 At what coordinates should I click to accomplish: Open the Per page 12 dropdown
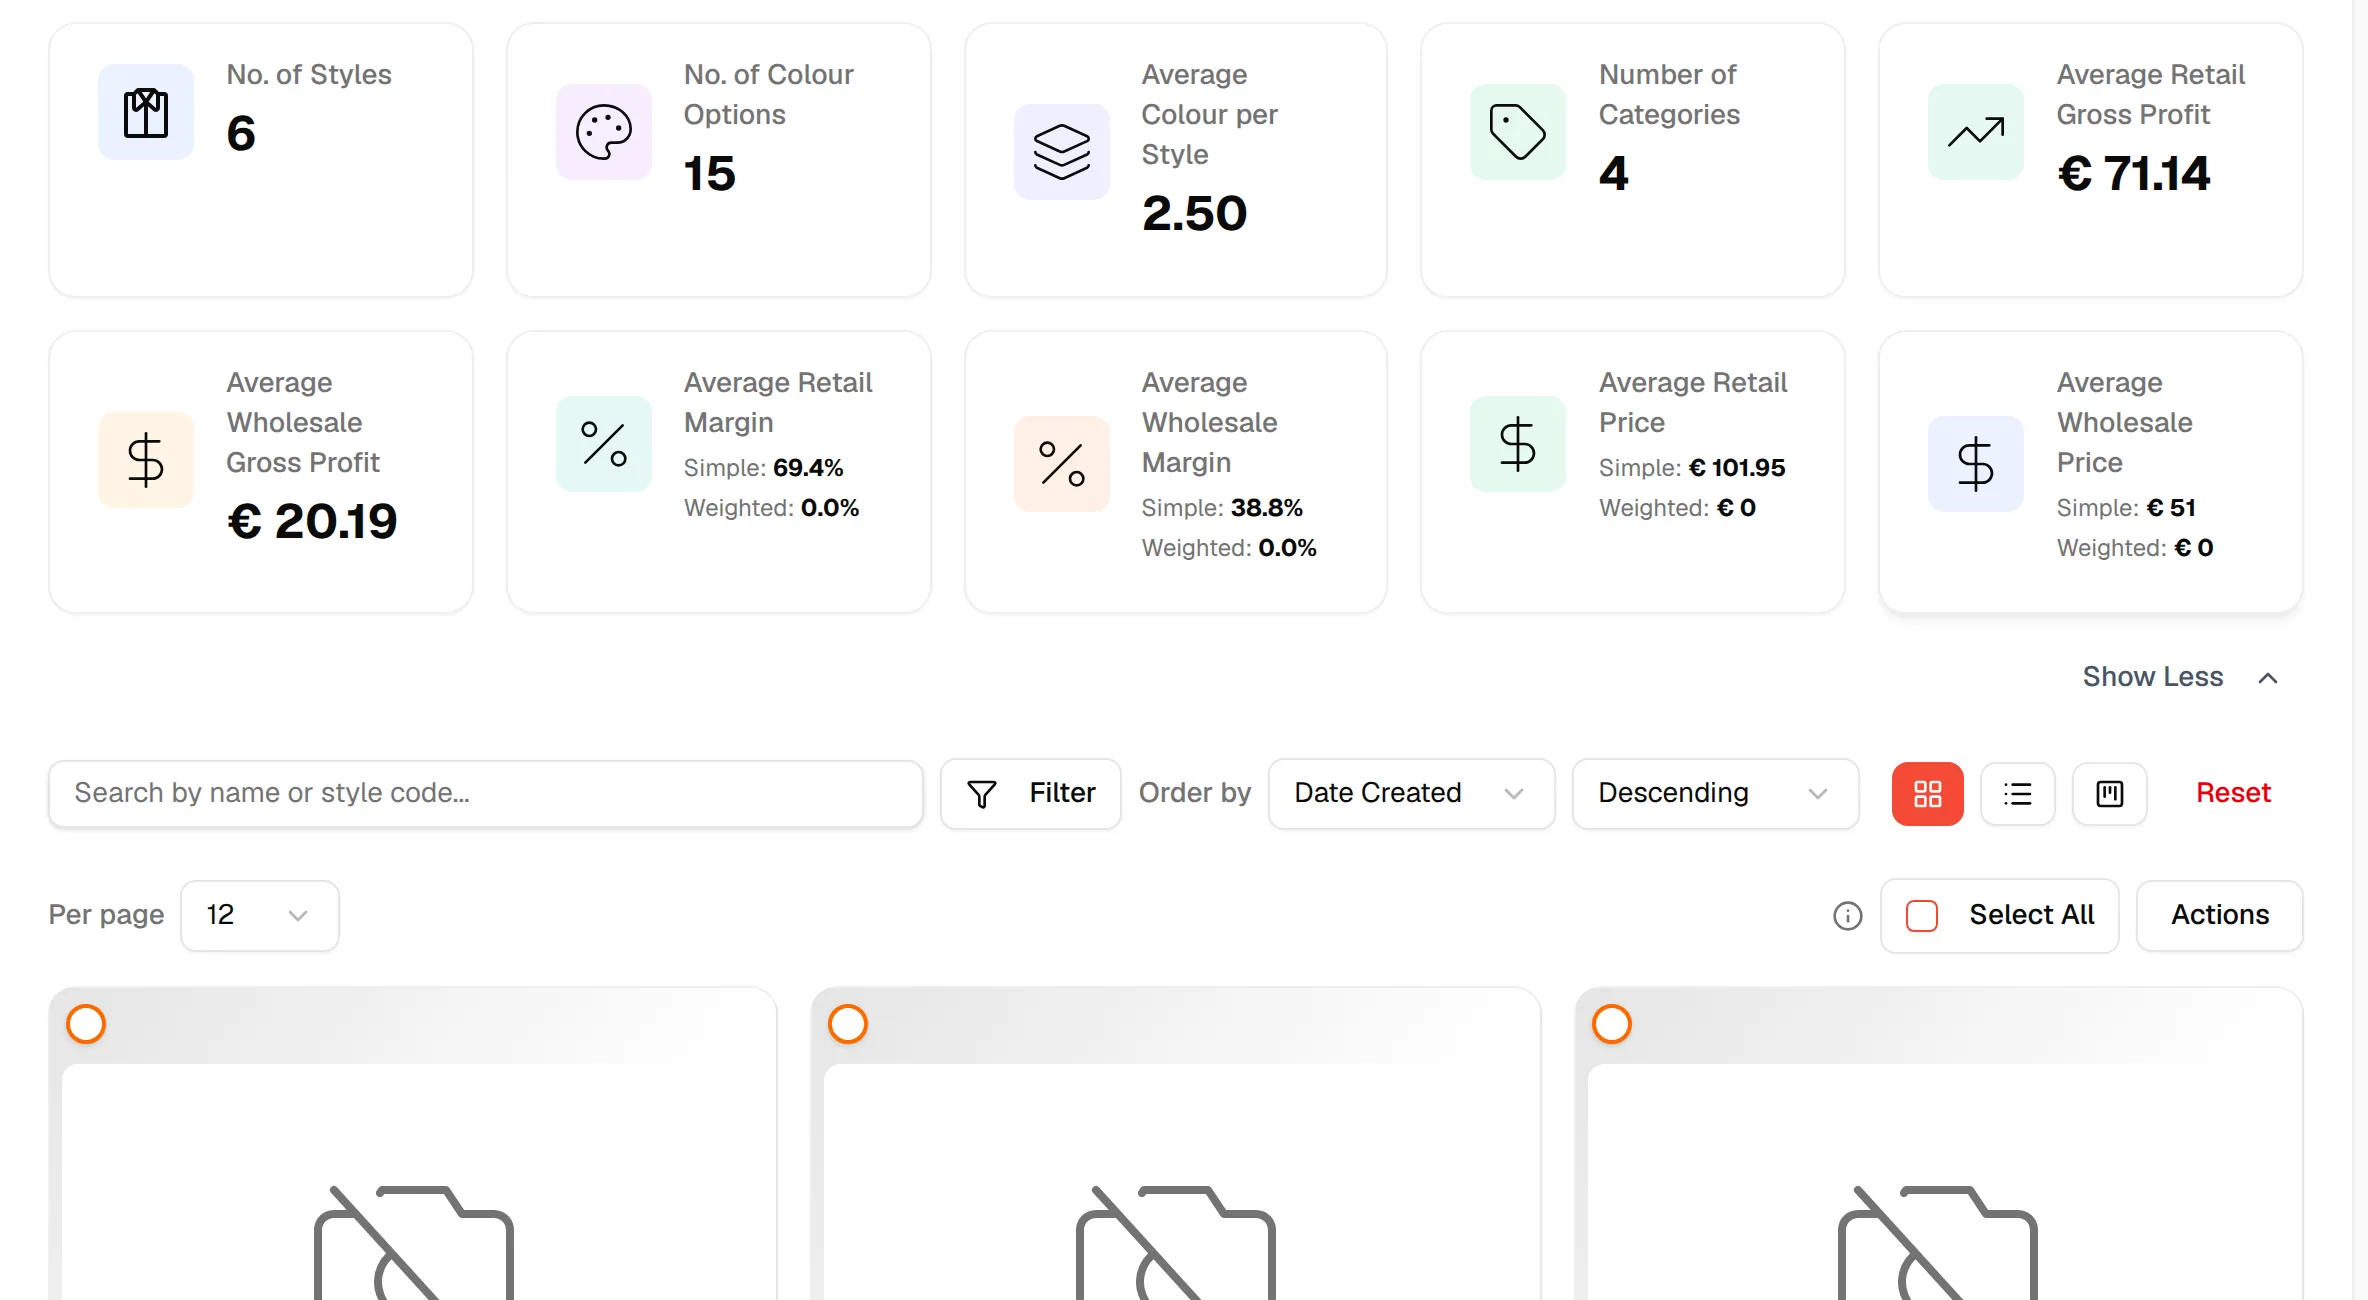(260, 916)
